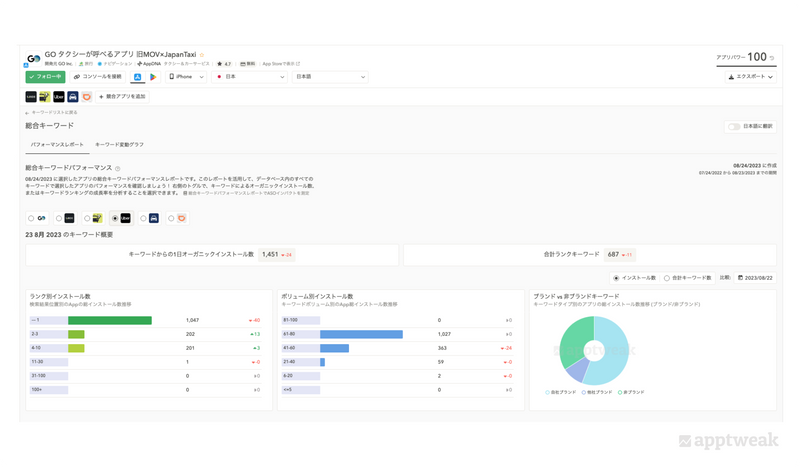The image size is (800, 467).
Task: Select the インストール数 radio option
Action: (x=616, y=278)
